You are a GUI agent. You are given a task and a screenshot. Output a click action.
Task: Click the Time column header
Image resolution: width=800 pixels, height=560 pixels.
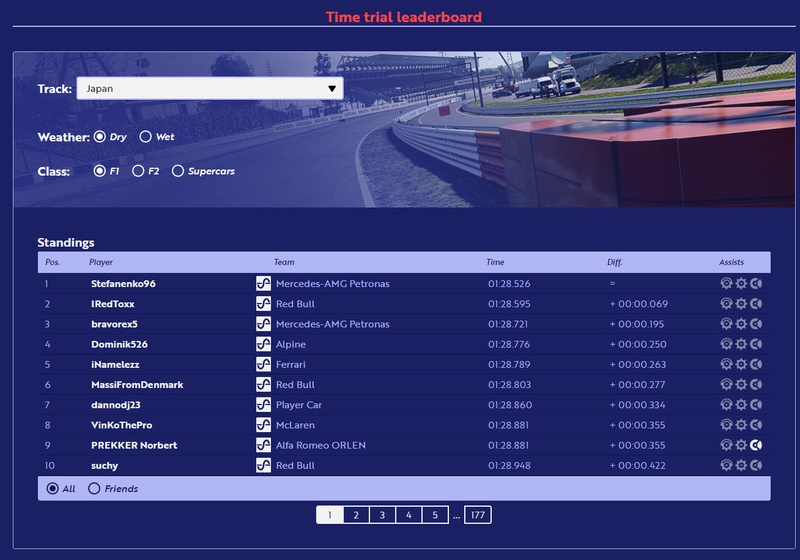pos(495,262)
